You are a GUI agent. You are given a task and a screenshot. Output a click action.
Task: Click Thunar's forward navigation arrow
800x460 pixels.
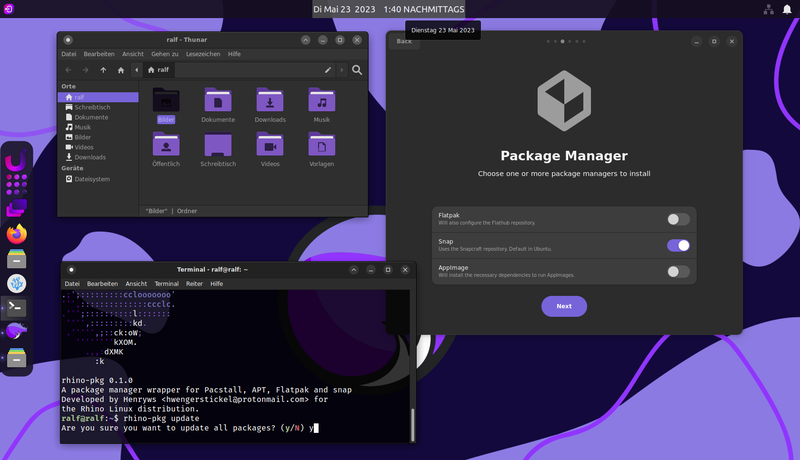[86, 70]
